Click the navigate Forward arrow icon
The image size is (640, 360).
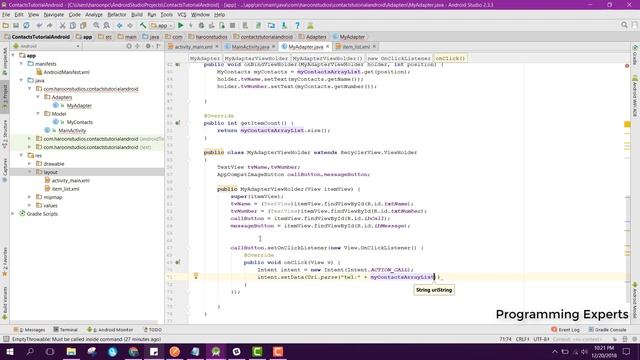pyautogui.click(x=130, y=25)
